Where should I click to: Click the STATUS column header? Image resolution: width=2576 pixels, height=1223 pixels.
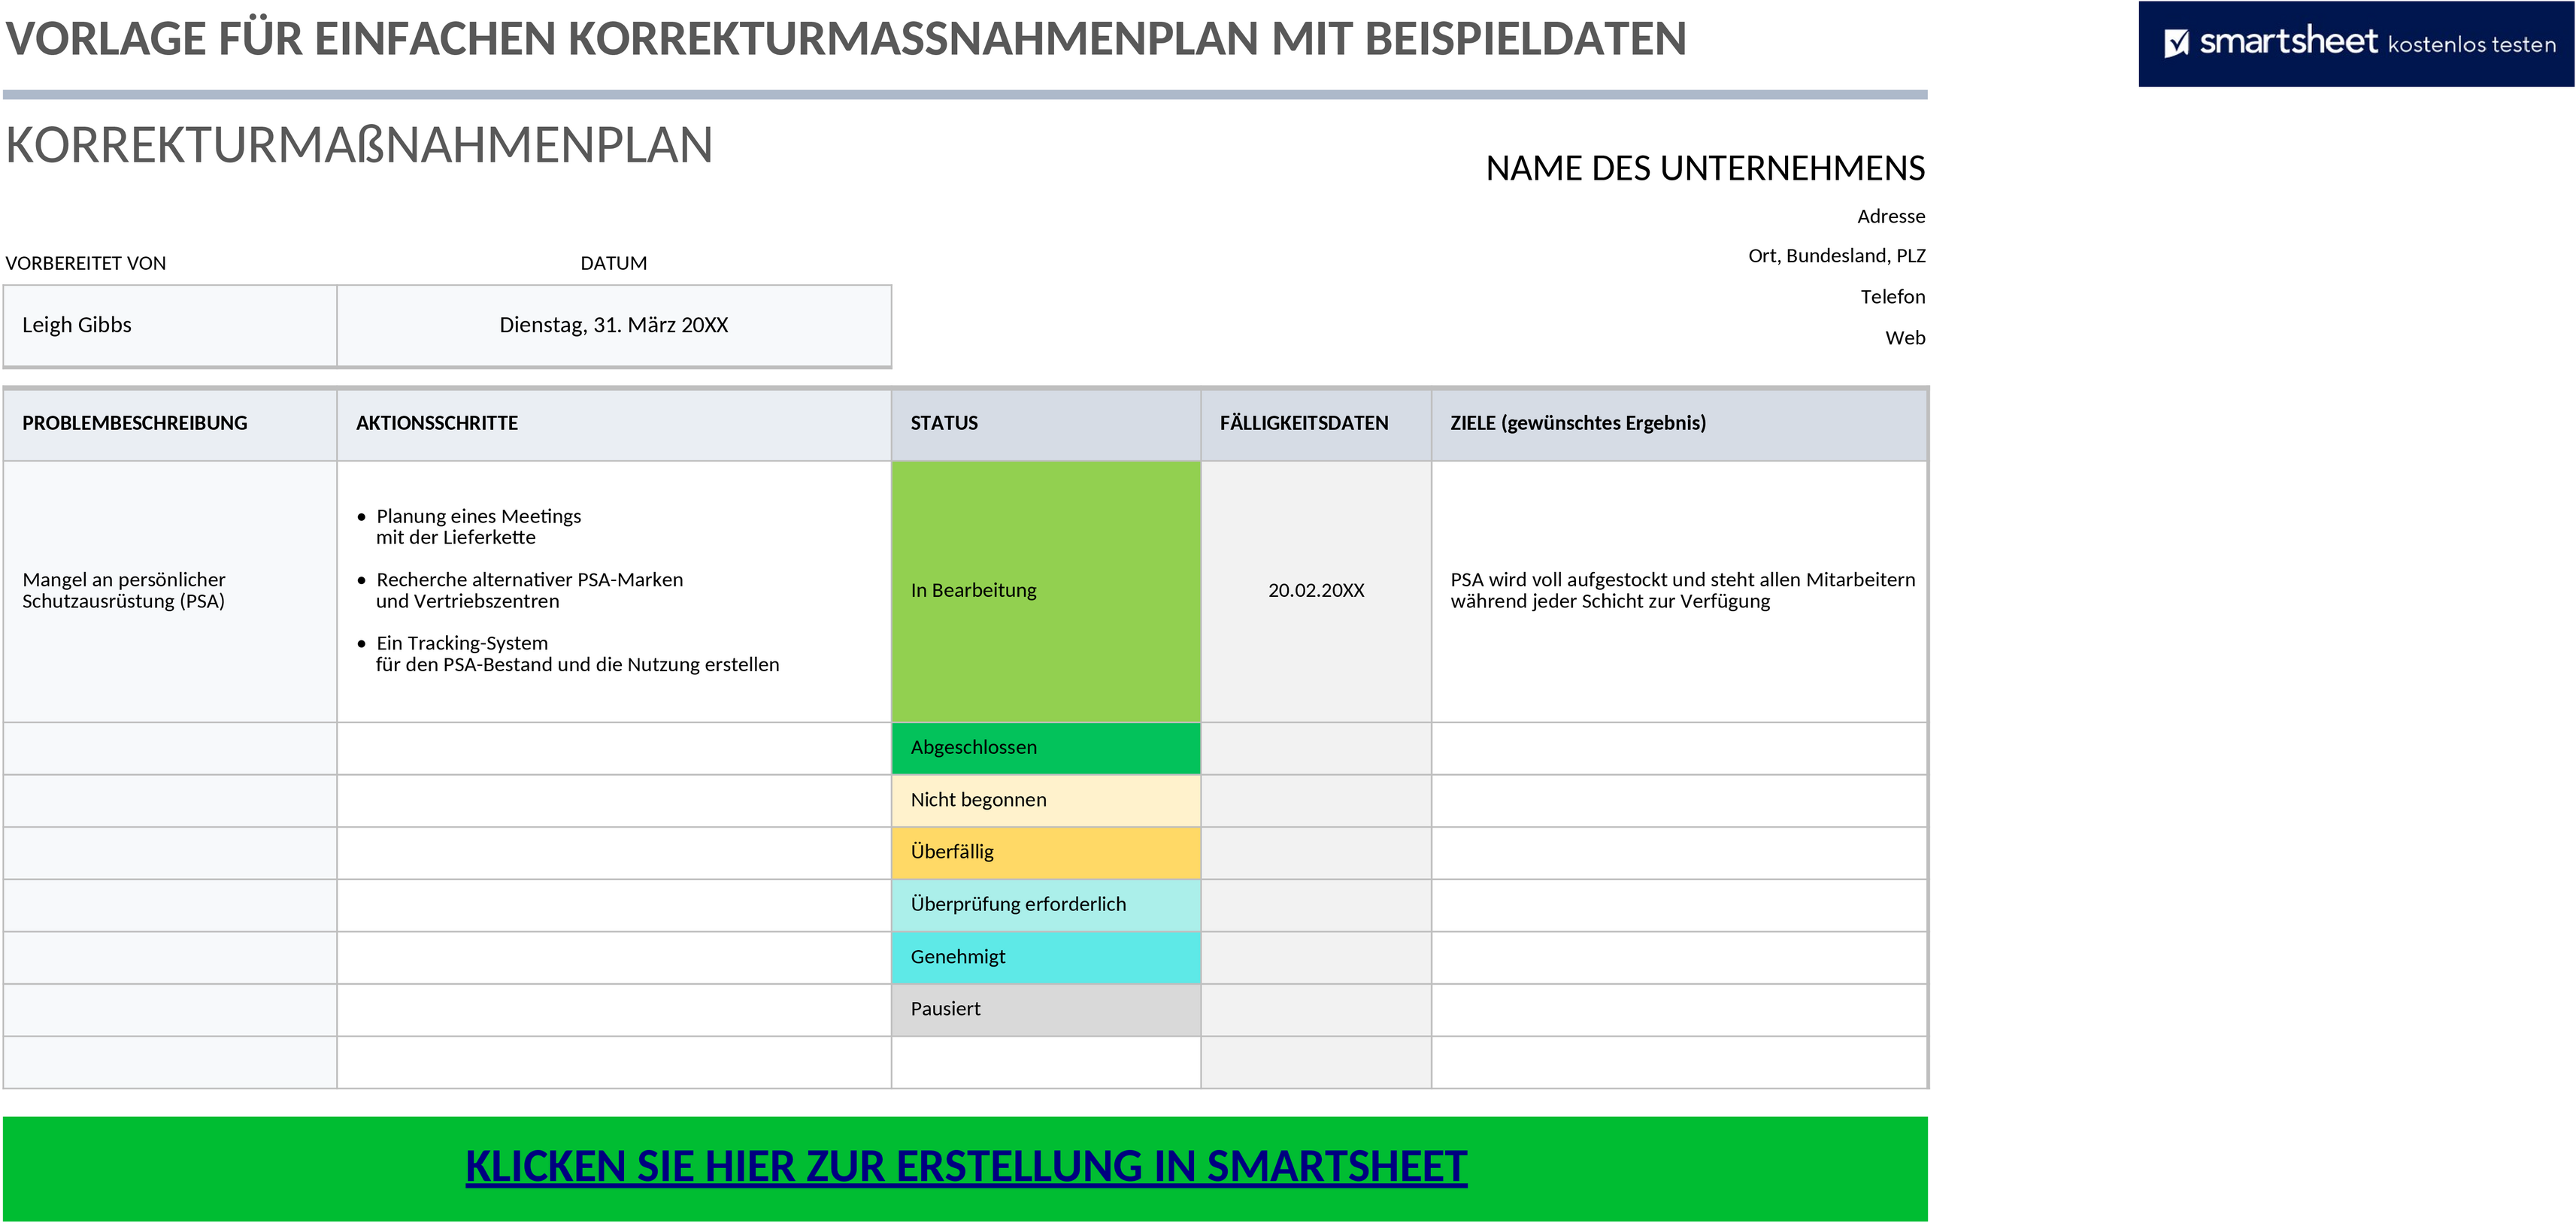(1046, 423)
